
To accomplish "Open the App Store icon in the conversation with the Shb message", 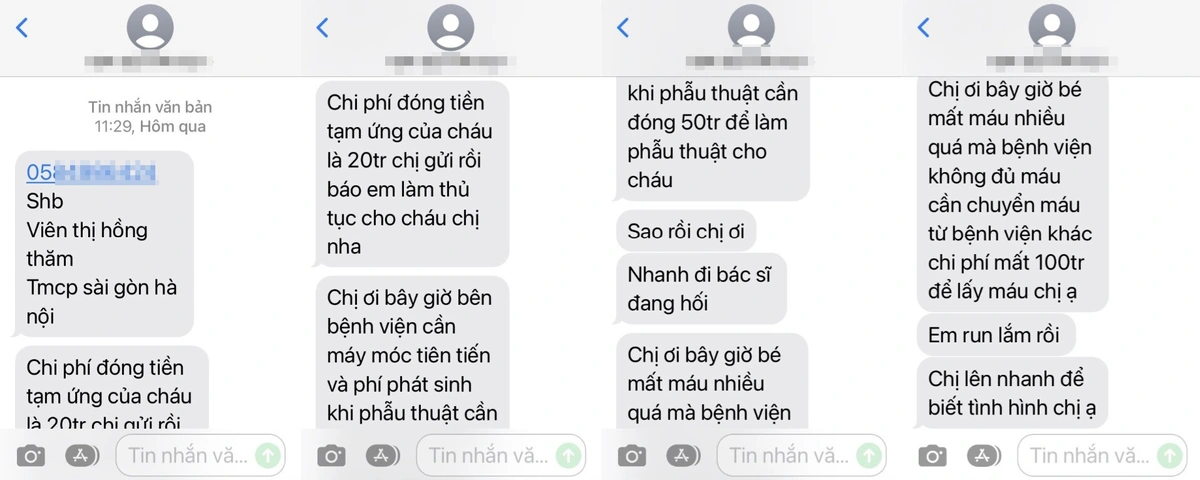I will click(81, 456).
